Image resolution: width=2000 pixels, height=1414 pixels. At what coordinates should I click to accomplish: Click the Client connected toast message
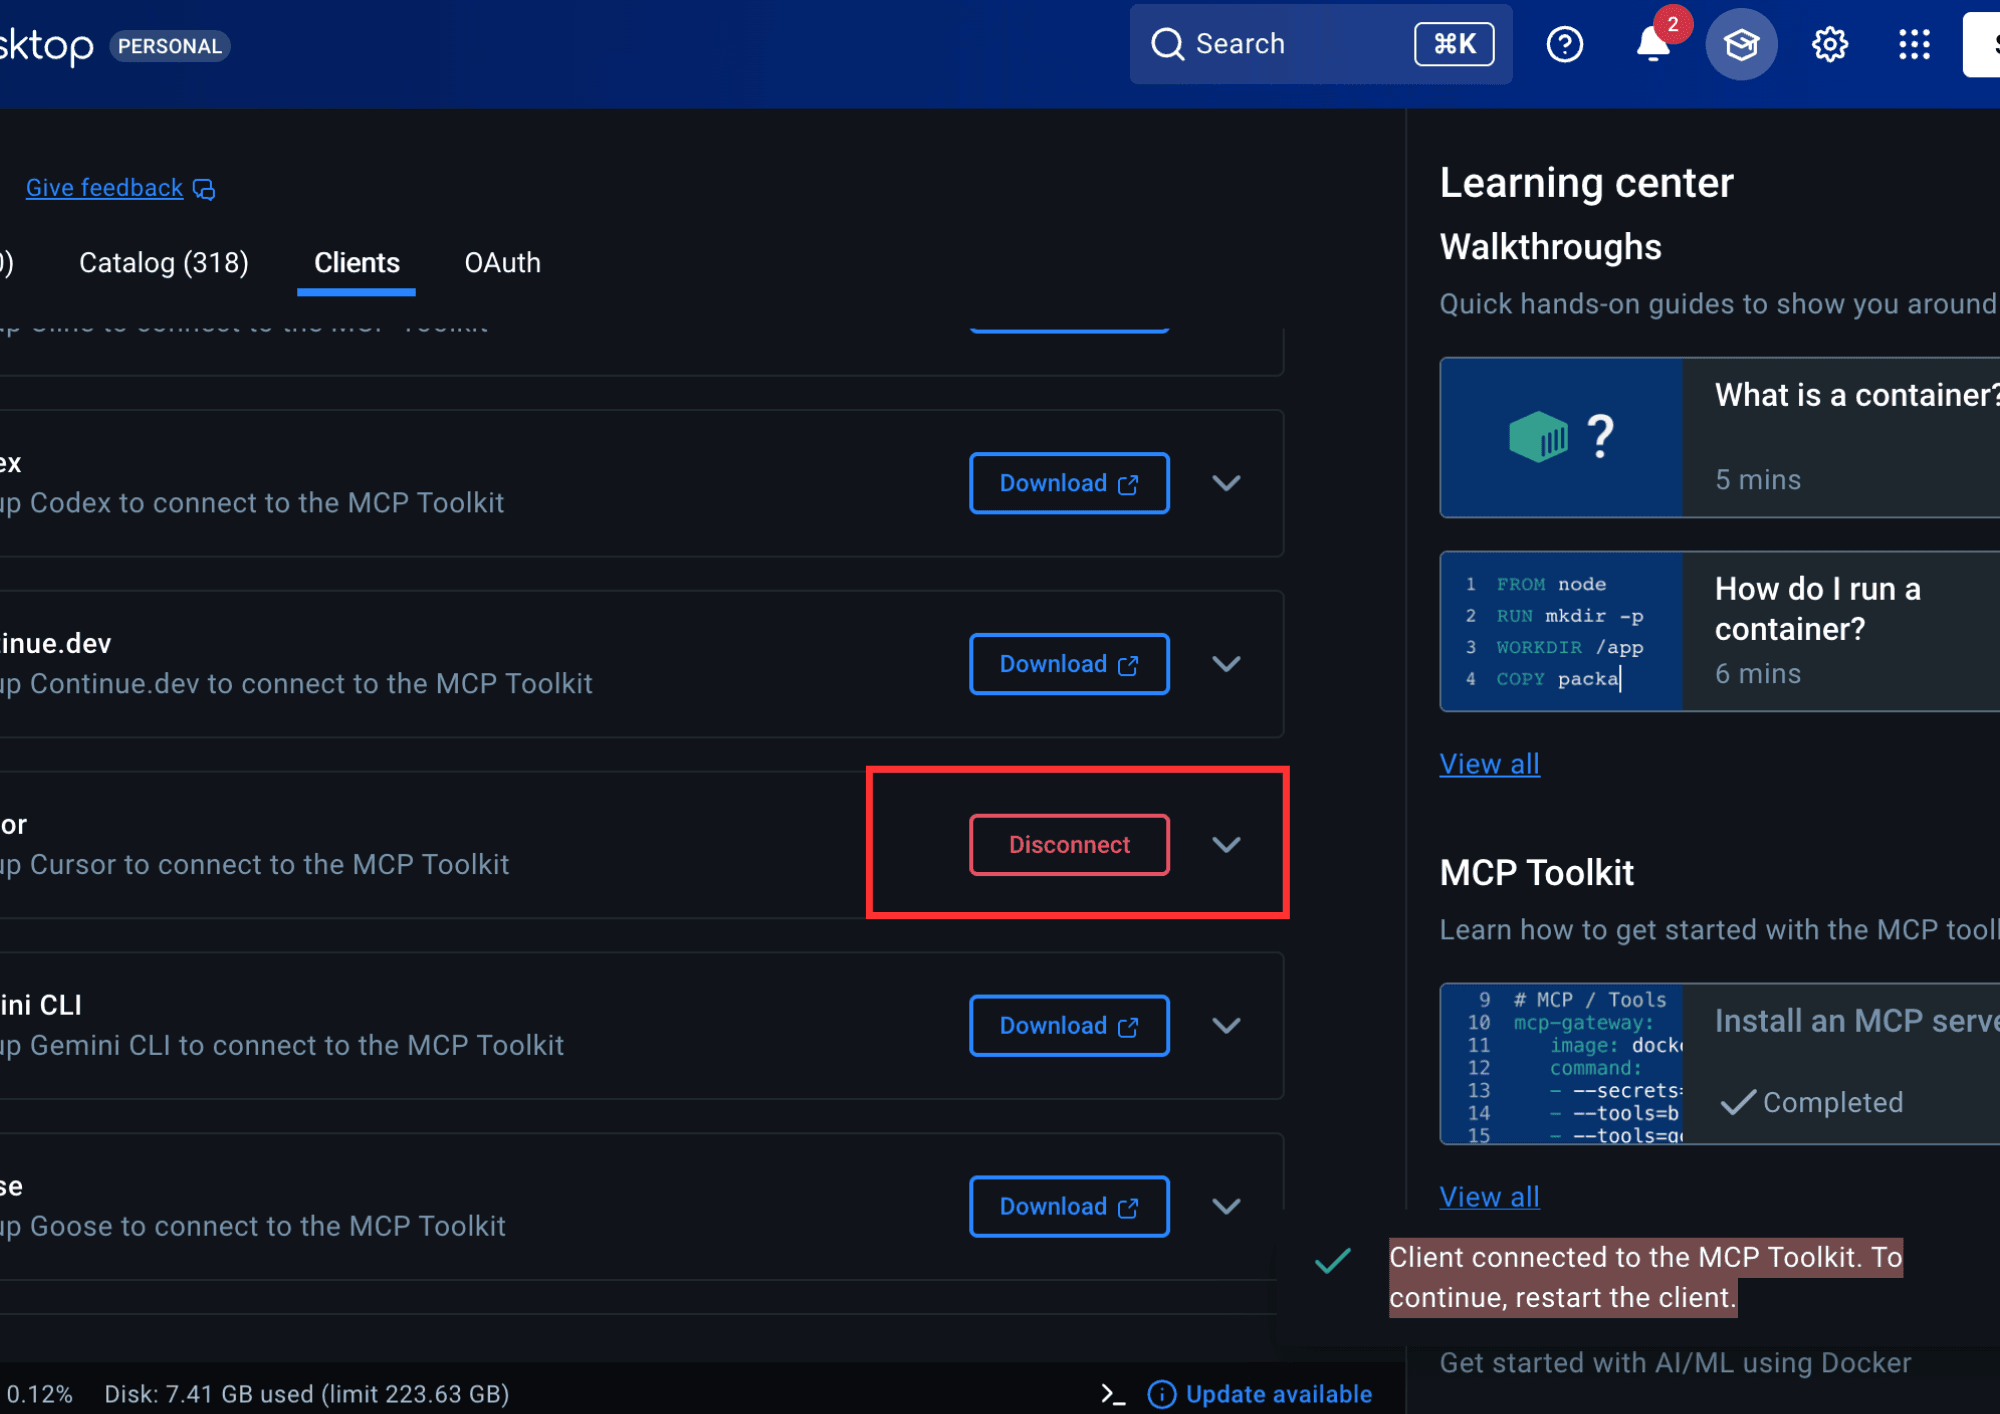(x=1646, y=1277)
